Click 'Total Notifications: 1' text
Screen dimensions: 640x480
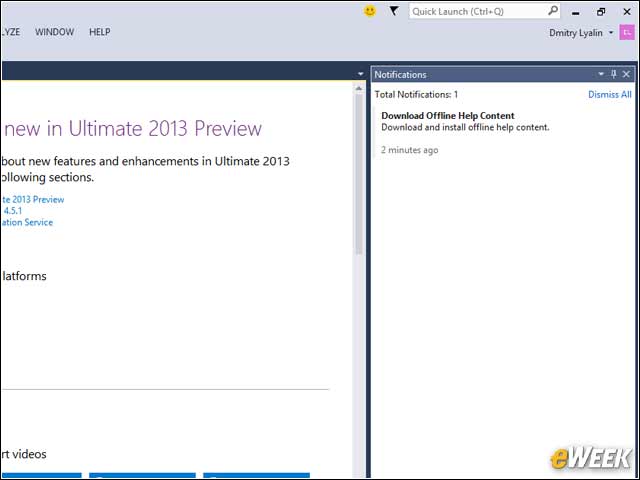point(416,94)
